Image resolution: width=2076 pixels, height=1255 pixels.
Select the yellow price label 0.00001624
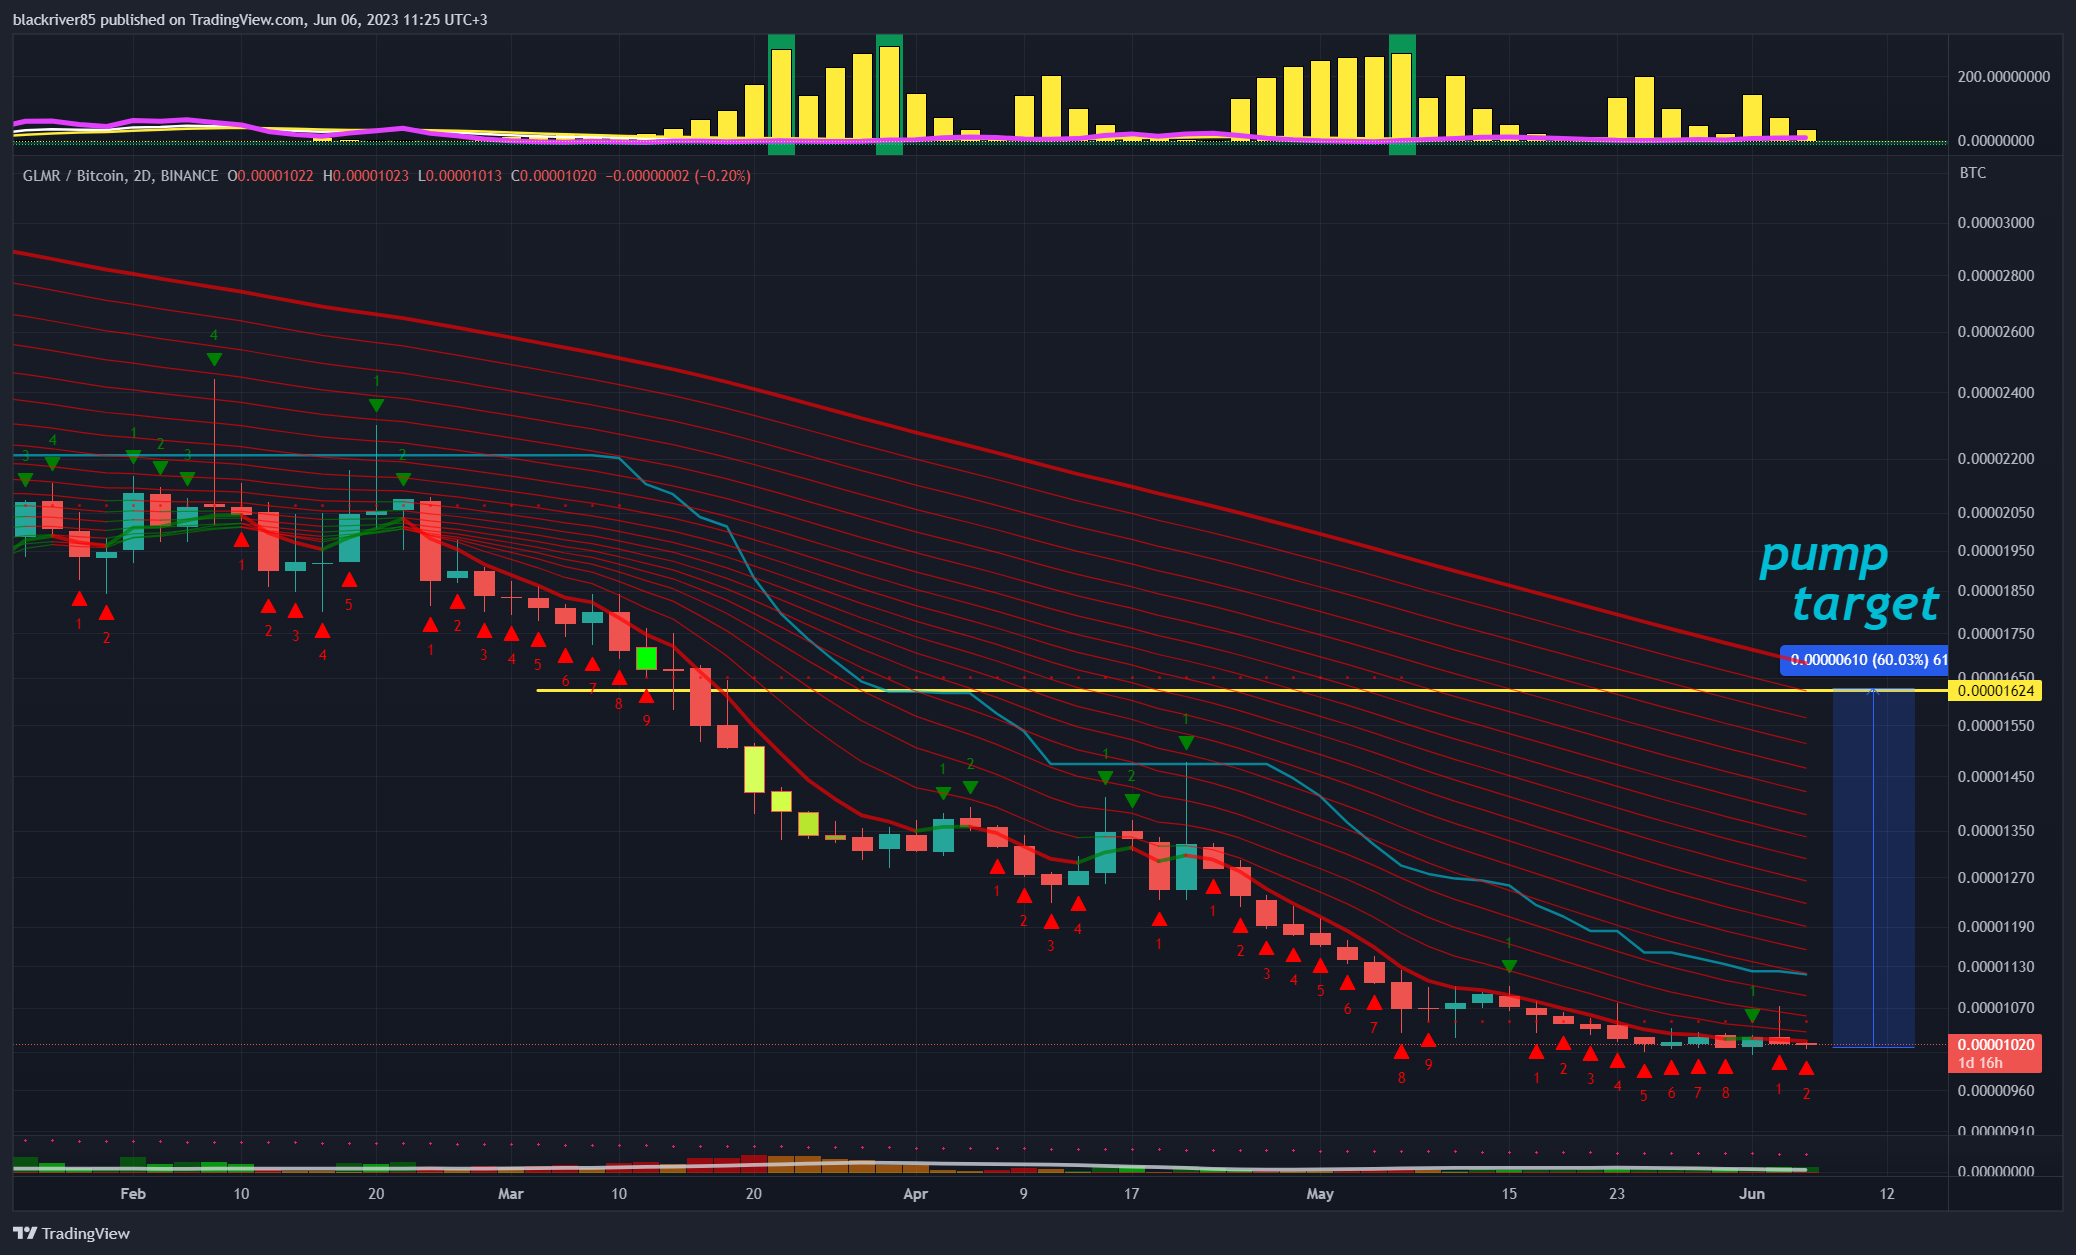1995,691
